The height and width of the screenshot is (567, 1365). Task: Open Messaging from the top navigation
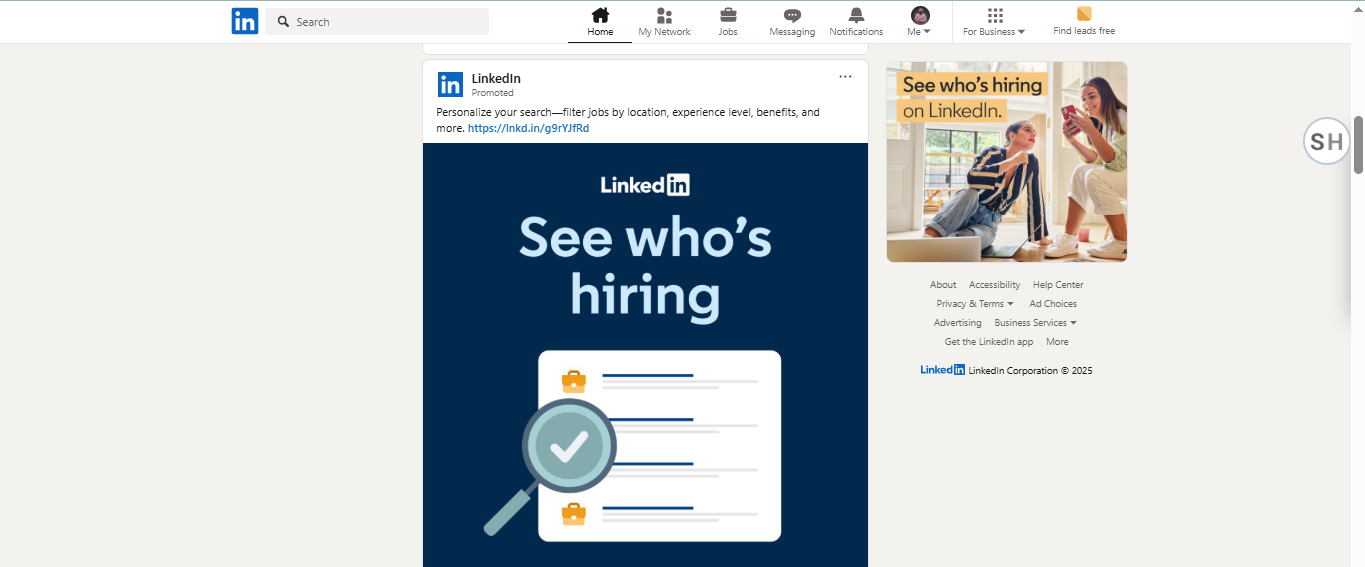(x=792, y=22)
